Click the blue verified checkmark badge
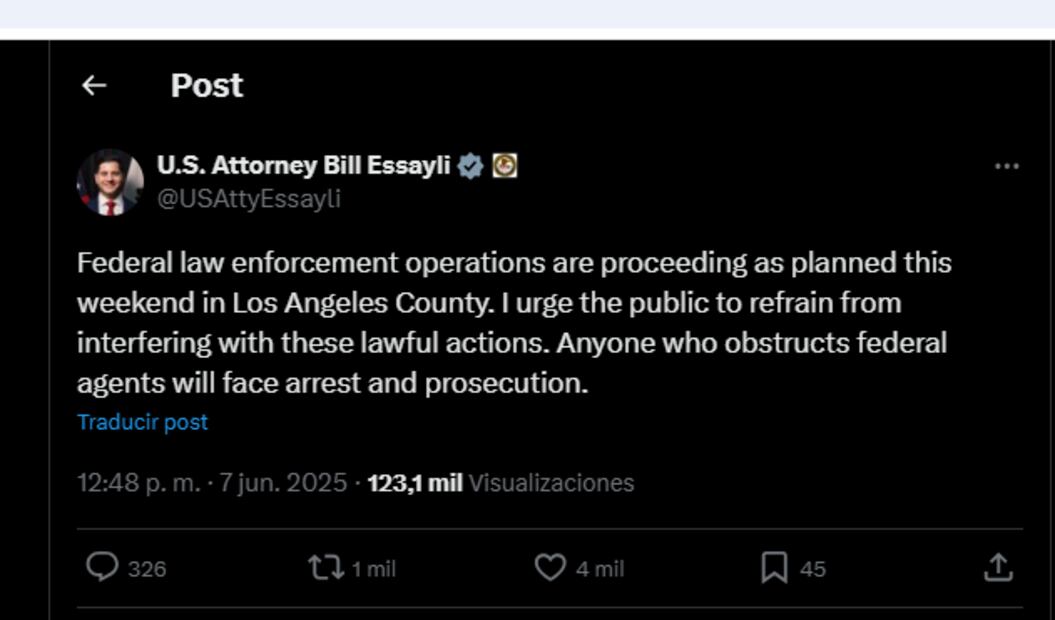The height and width of the screenshot is (620, 1055). pos(471,166)
